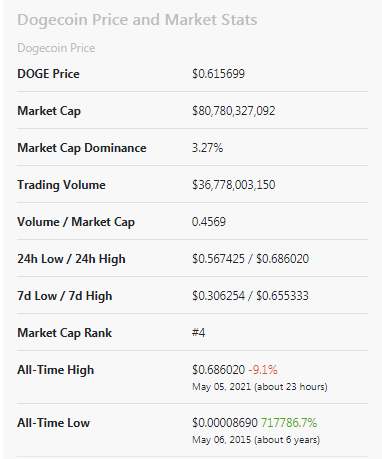Select the 3.27% dominance value
The image size is (382, 459).
pyautogui.click(x=207, y=148)
